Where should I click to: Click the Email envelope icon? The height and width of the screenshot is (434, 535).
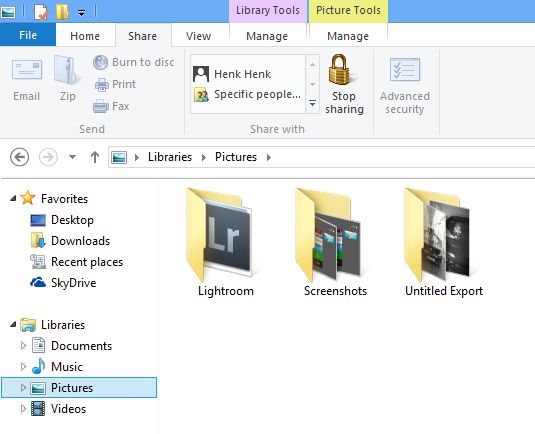click(27, 70)
